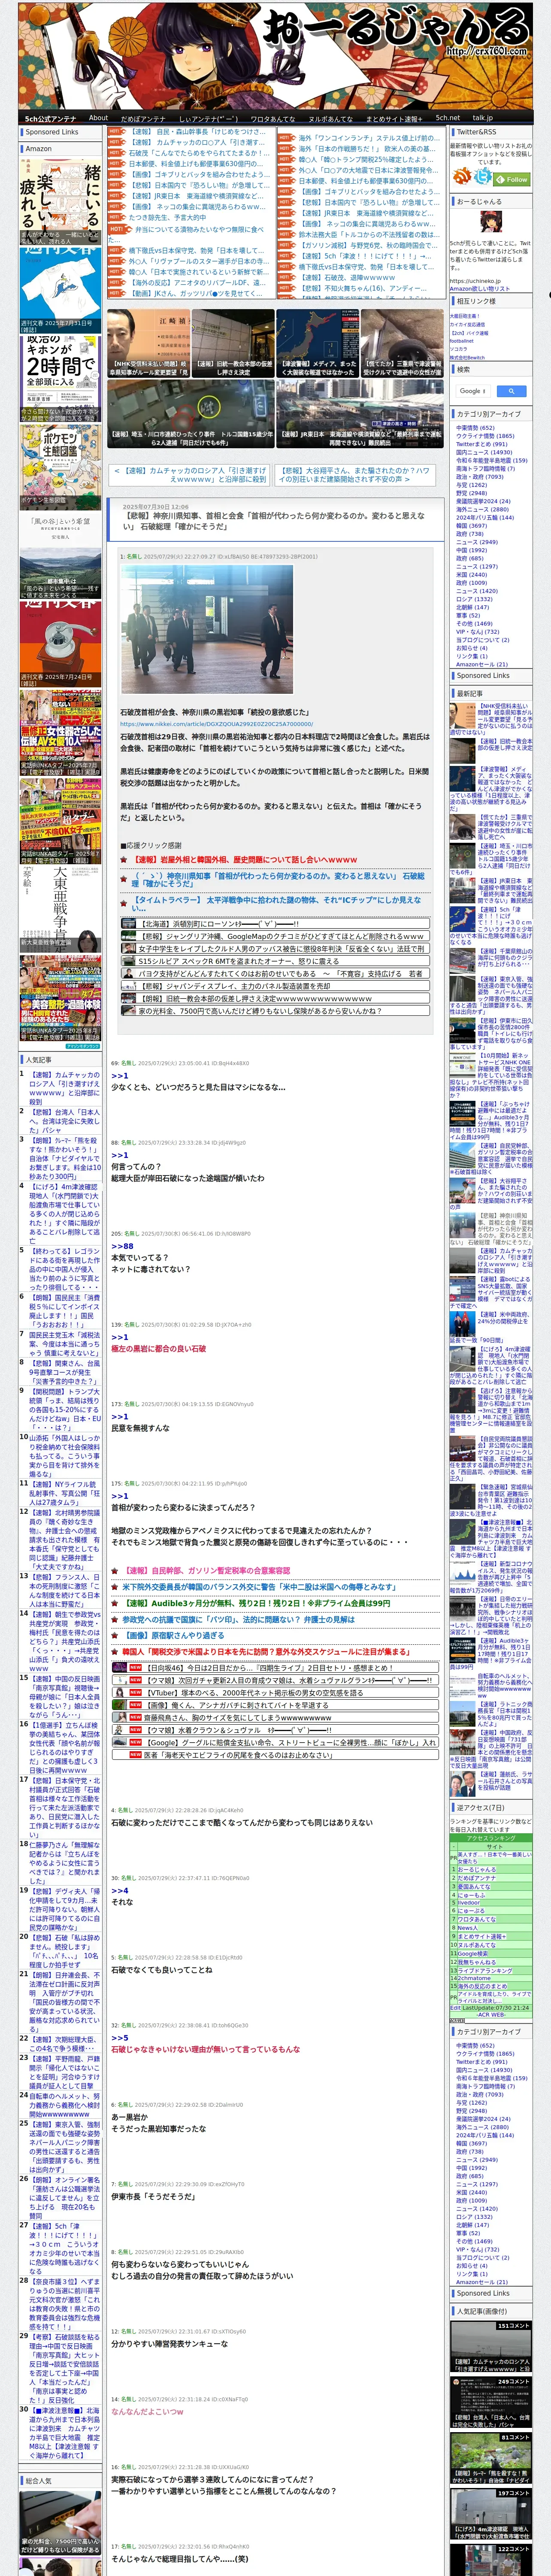Click the >>1 anchor in comment 69
Image resolution: width=551 pixels, height=2576 pixels.
pyautogui.click(x=119, y=1076)
